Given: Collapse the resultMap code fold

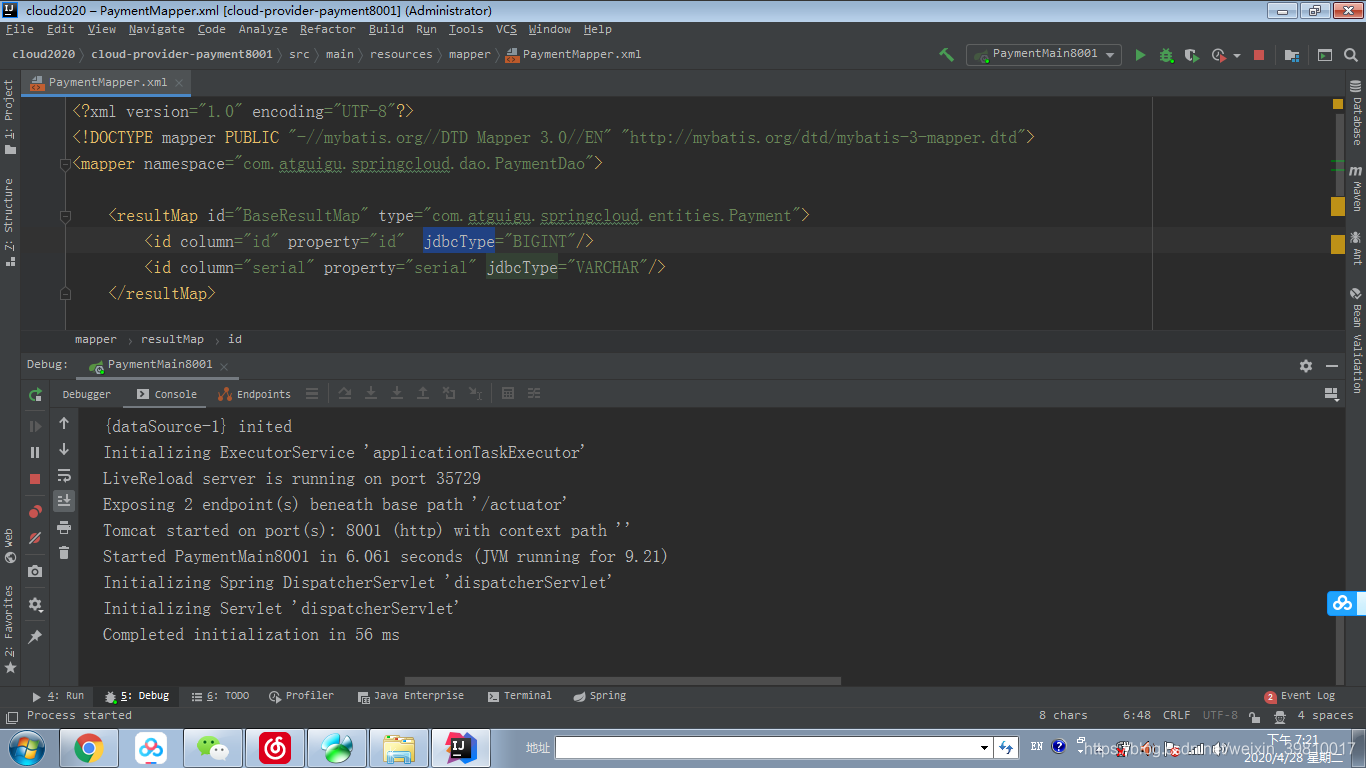Looking at the screenshot, I should (65, 215).
